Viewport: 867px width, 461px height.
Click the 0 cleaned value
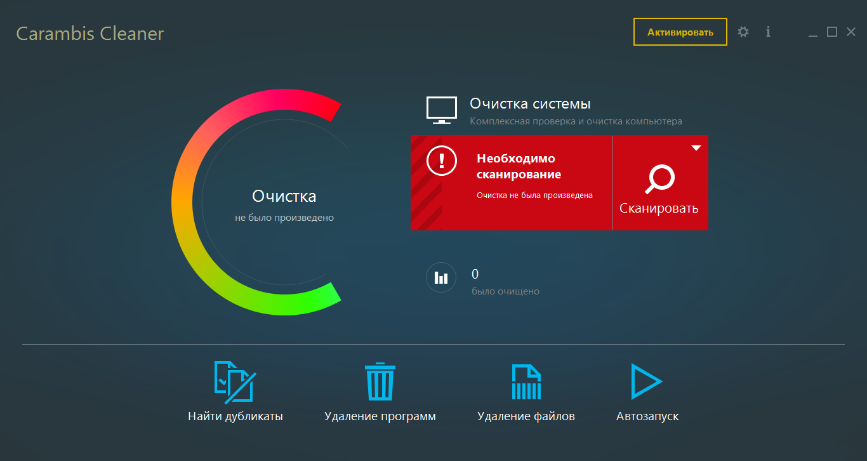click(x=475, y=274)
